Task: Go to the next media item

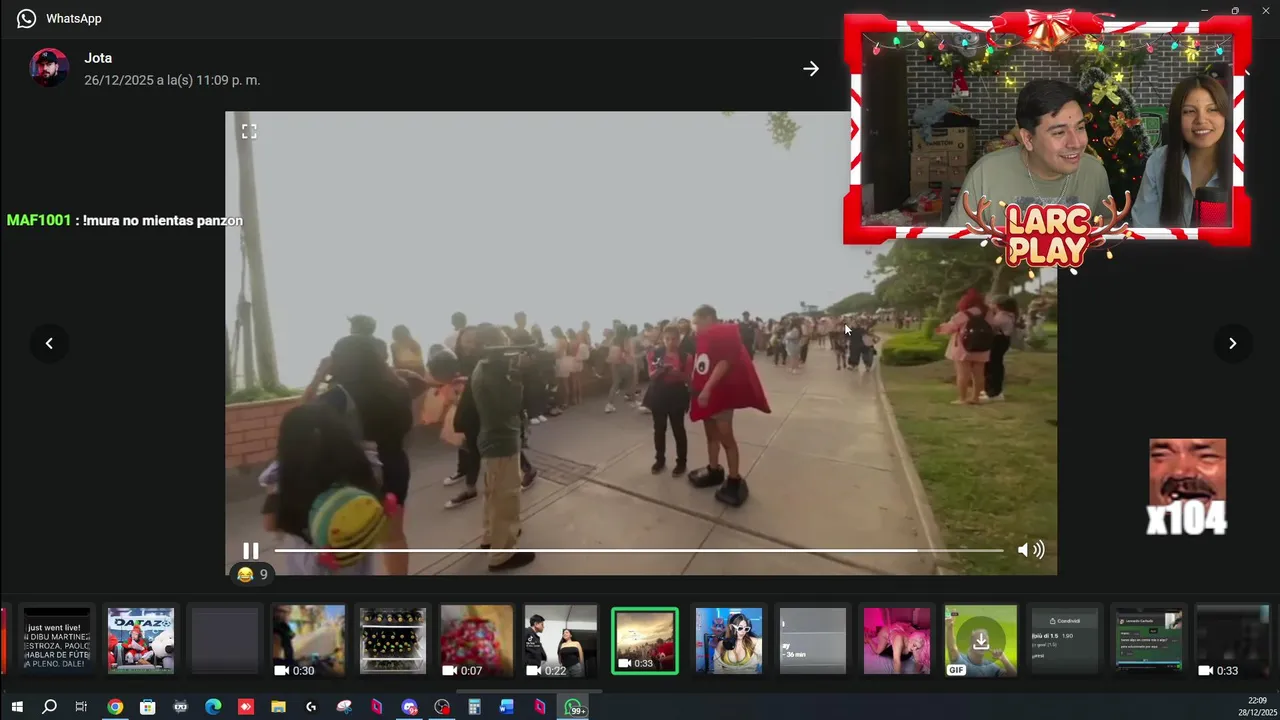Action: 1232,343
